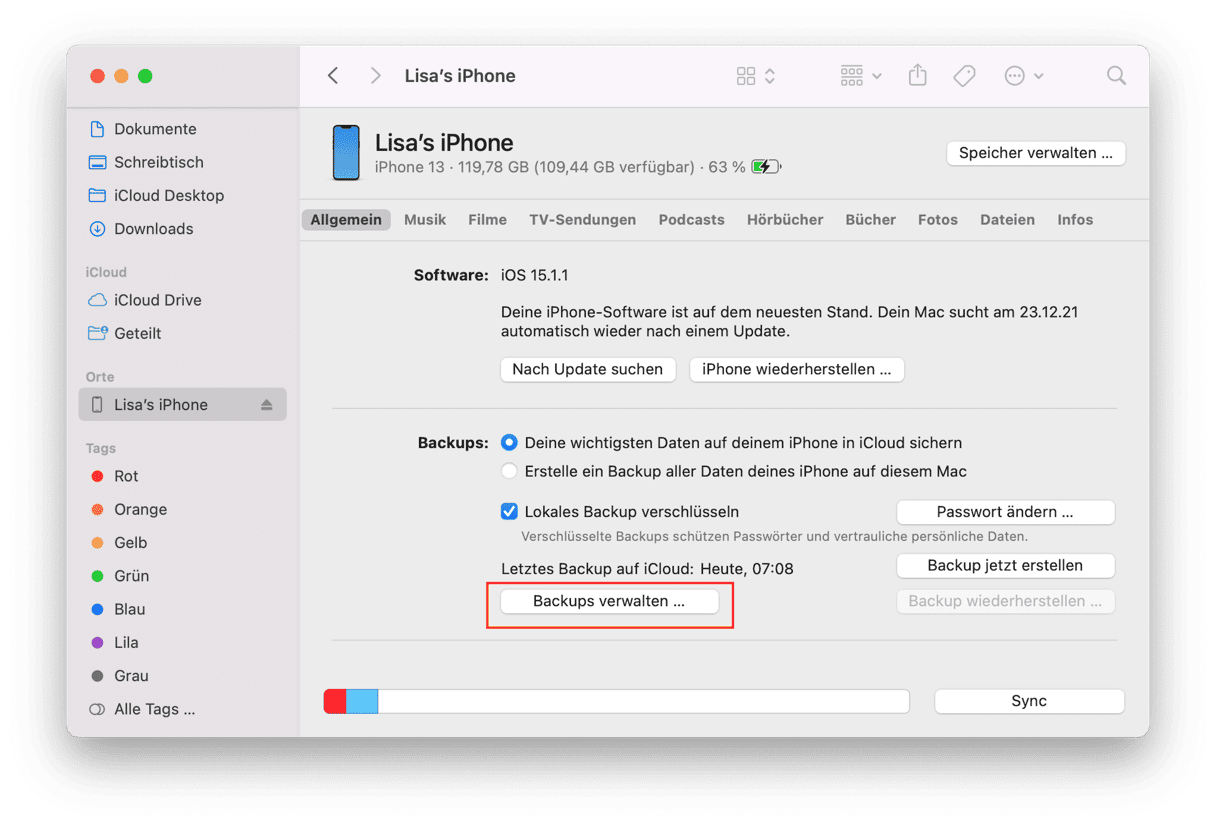Image resolution: width=1216 pixels, height=825 pixels.
Task: Click the tag icon in toolbar
Action: 965,76
